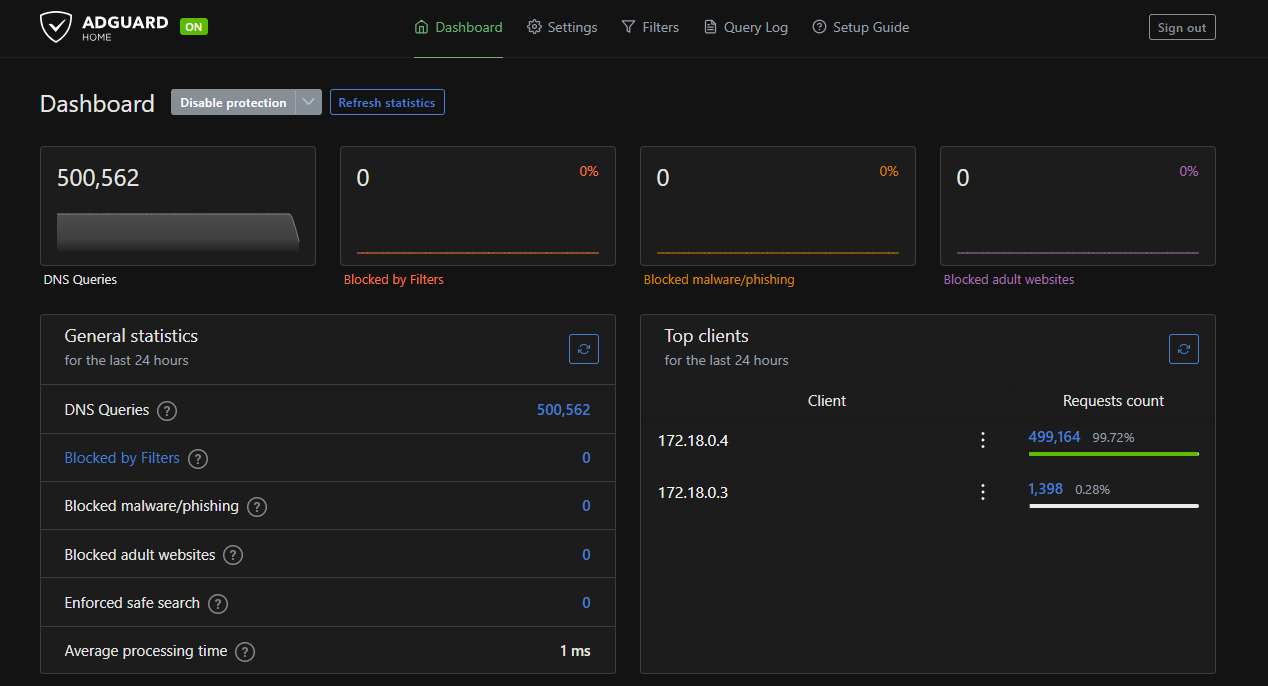Click the help icon beside DNS Queries

pyautogui.click(x=168, y=410)
